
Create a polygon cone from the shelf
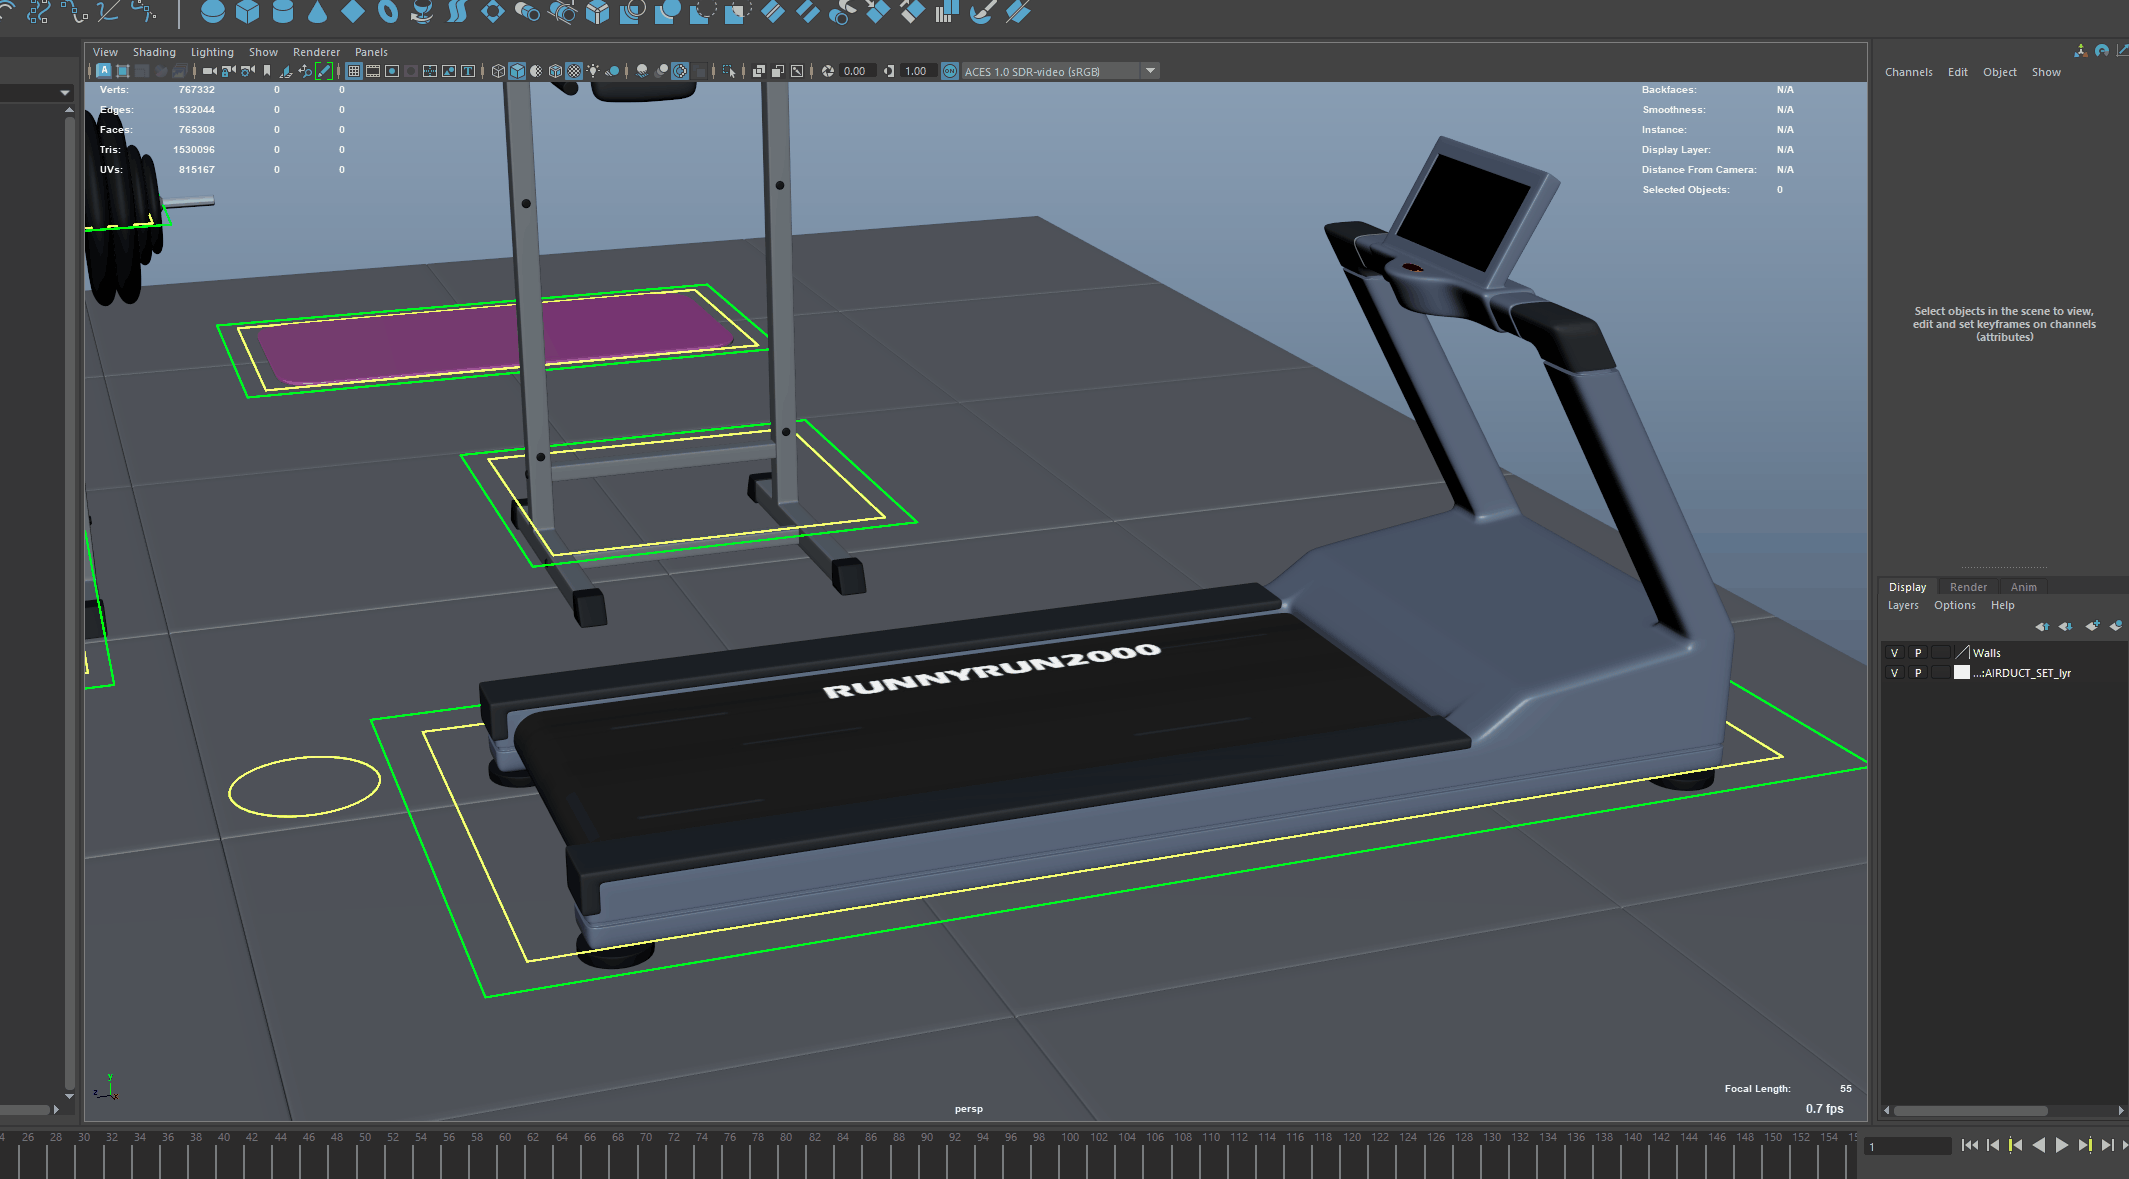click(317, 12)
